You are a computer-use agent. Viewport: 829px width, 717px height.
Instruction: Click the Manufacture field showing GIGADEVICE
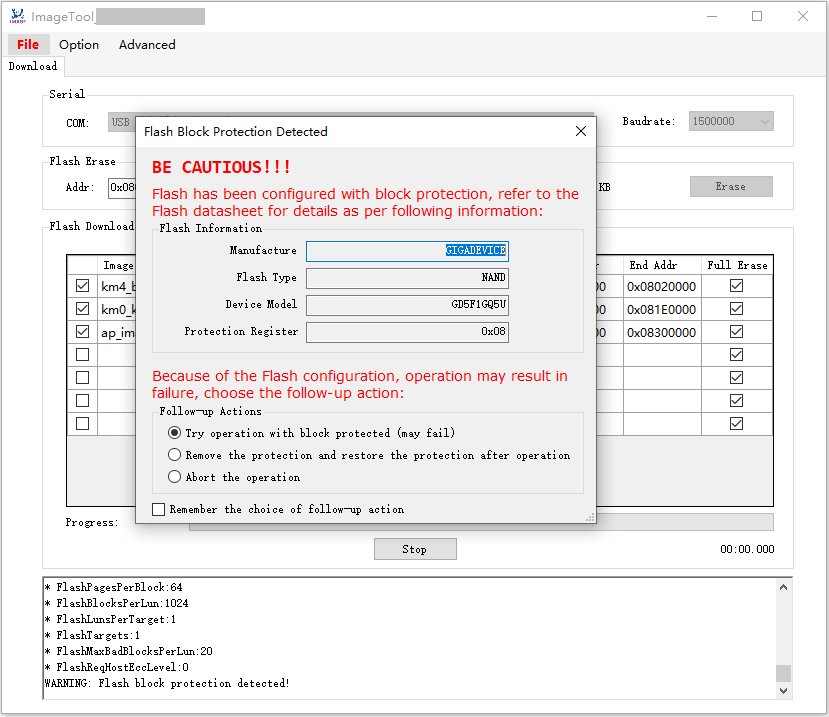(x=407, y=251)
